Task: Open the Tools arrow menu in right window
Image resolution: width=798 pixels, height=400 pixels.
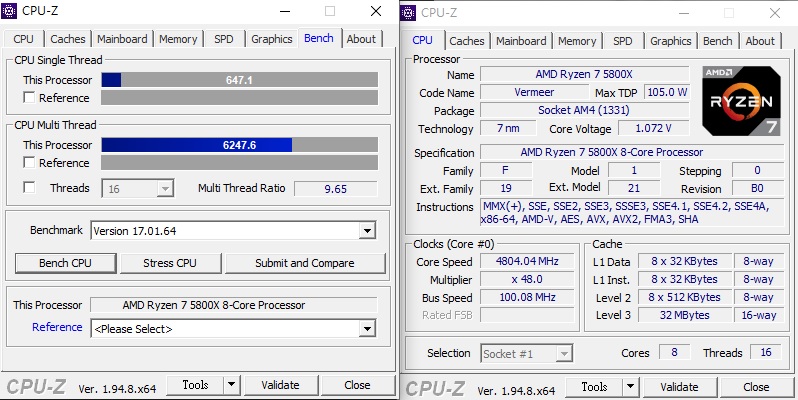Action: [631, 387]
